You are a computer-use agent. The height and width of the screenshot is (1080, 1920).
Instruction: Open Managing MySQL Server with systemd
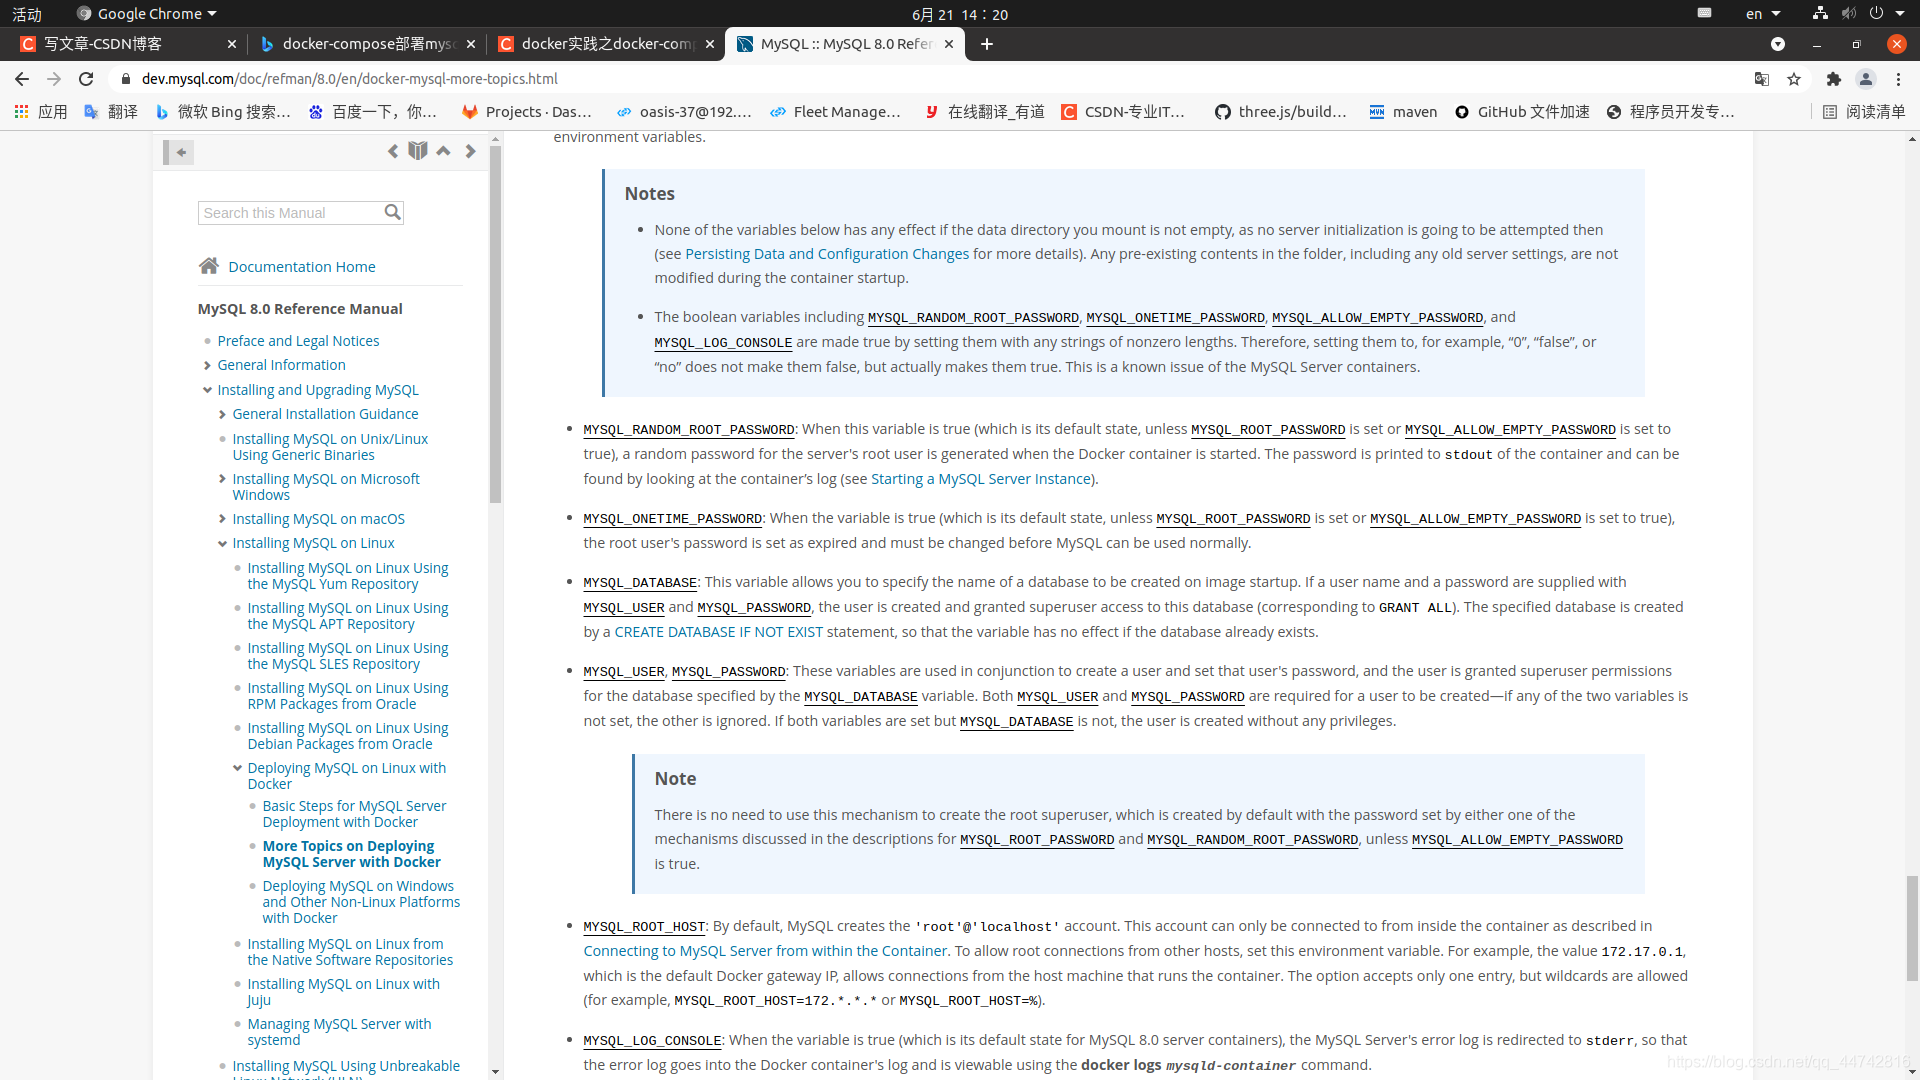[x=339, y=1032]
